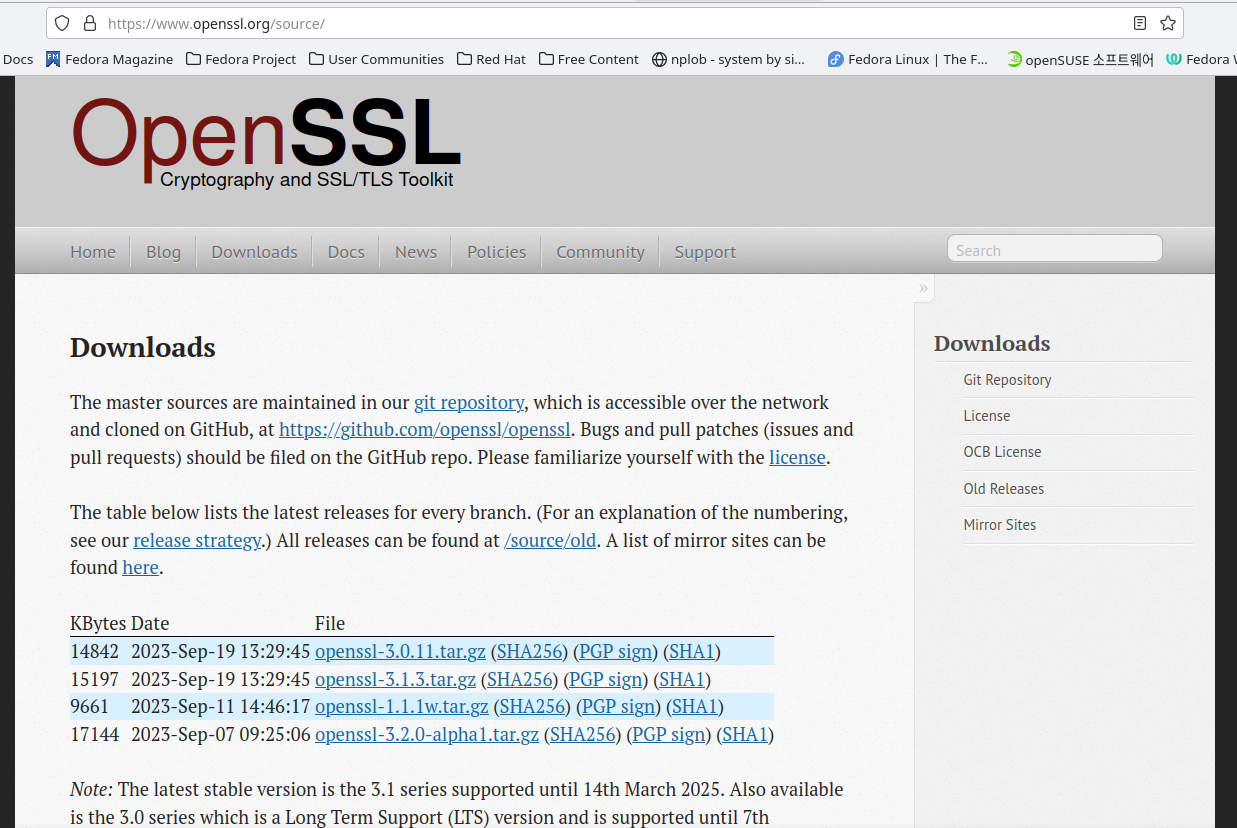This screenshot has height=828, width=1237.
Task: Click the '2023-Sep-11 14:46:17' date cell
Action: (221, 707)
